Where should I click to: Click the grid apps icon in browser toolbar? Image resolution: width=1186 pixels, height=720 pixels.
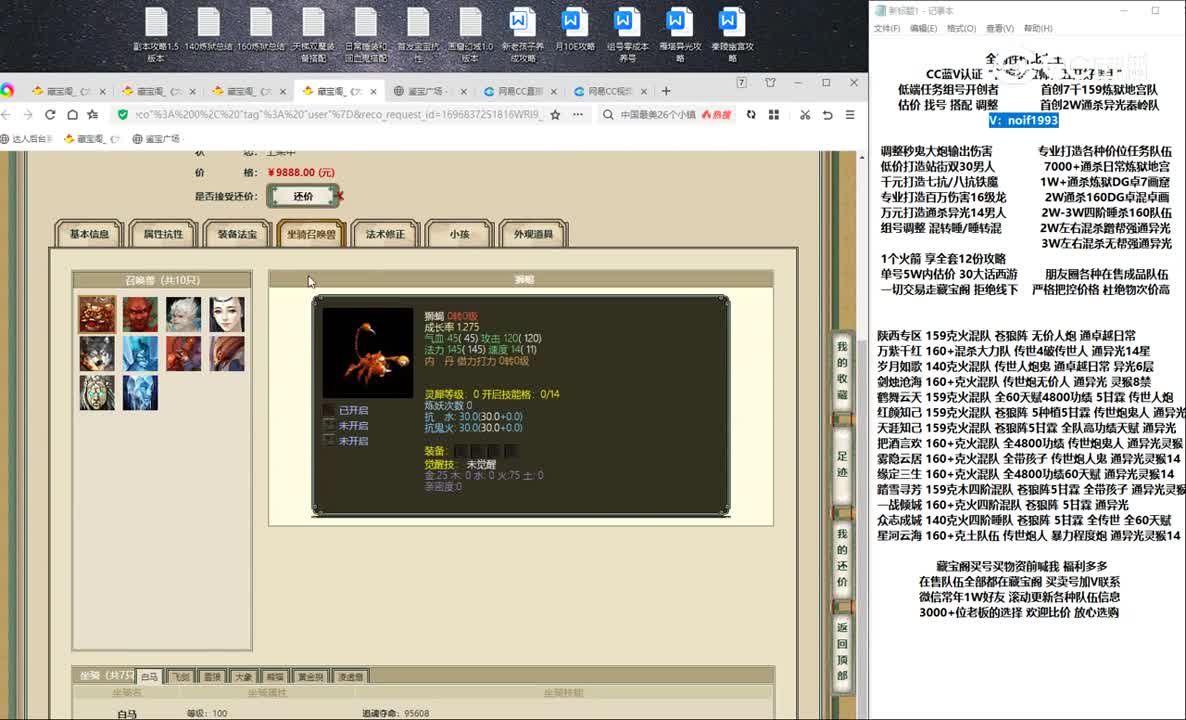tap(773, 115)
